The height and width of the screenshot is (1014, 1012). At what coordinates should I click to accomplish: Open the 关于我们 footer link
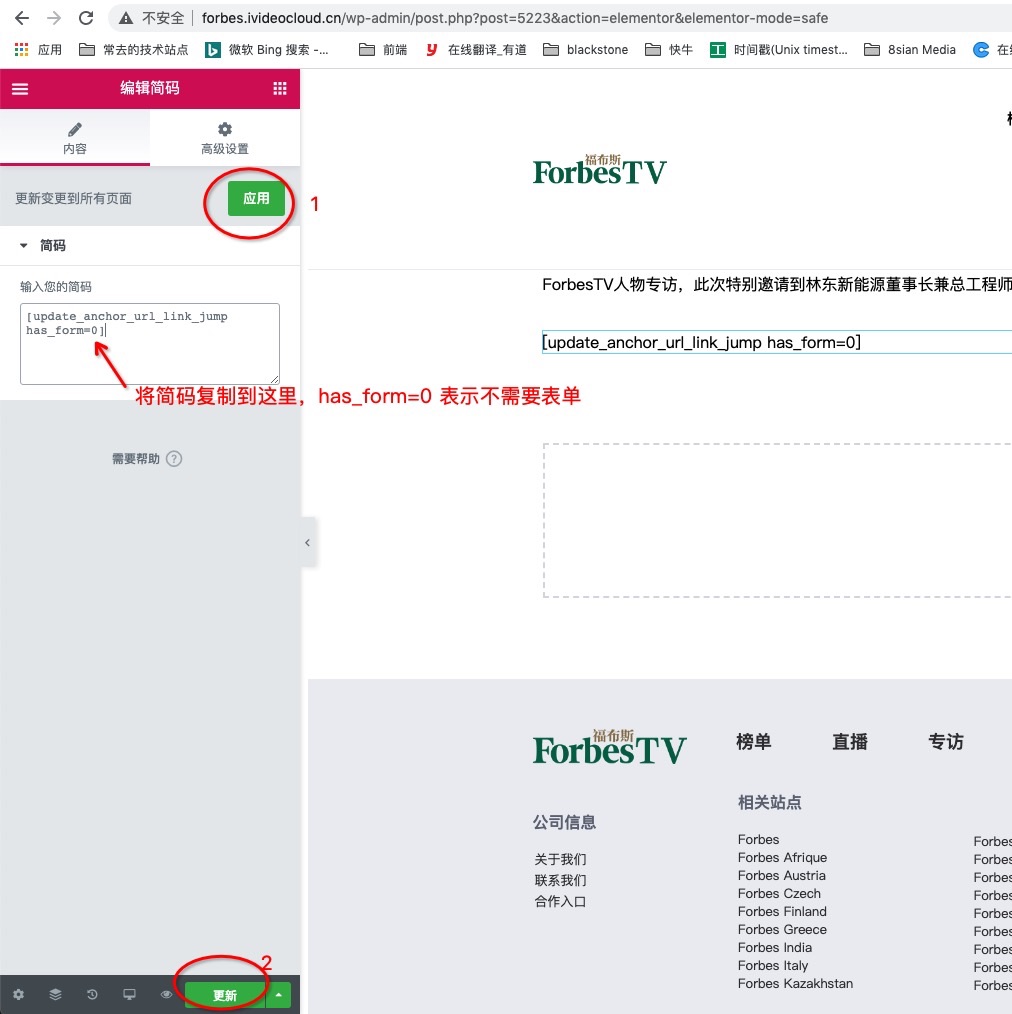pyautogui.click(x=560, y=859)
